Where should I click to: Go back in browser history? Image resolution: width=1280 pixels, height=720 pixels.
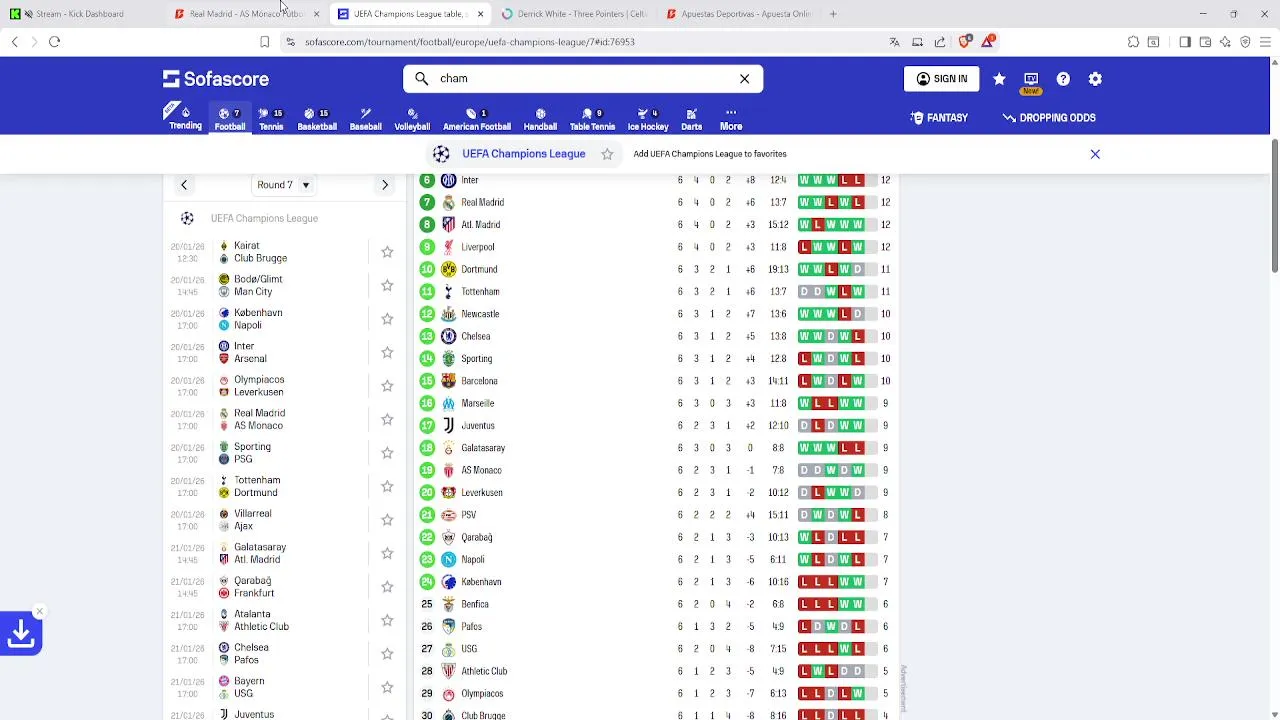(14, 42)
